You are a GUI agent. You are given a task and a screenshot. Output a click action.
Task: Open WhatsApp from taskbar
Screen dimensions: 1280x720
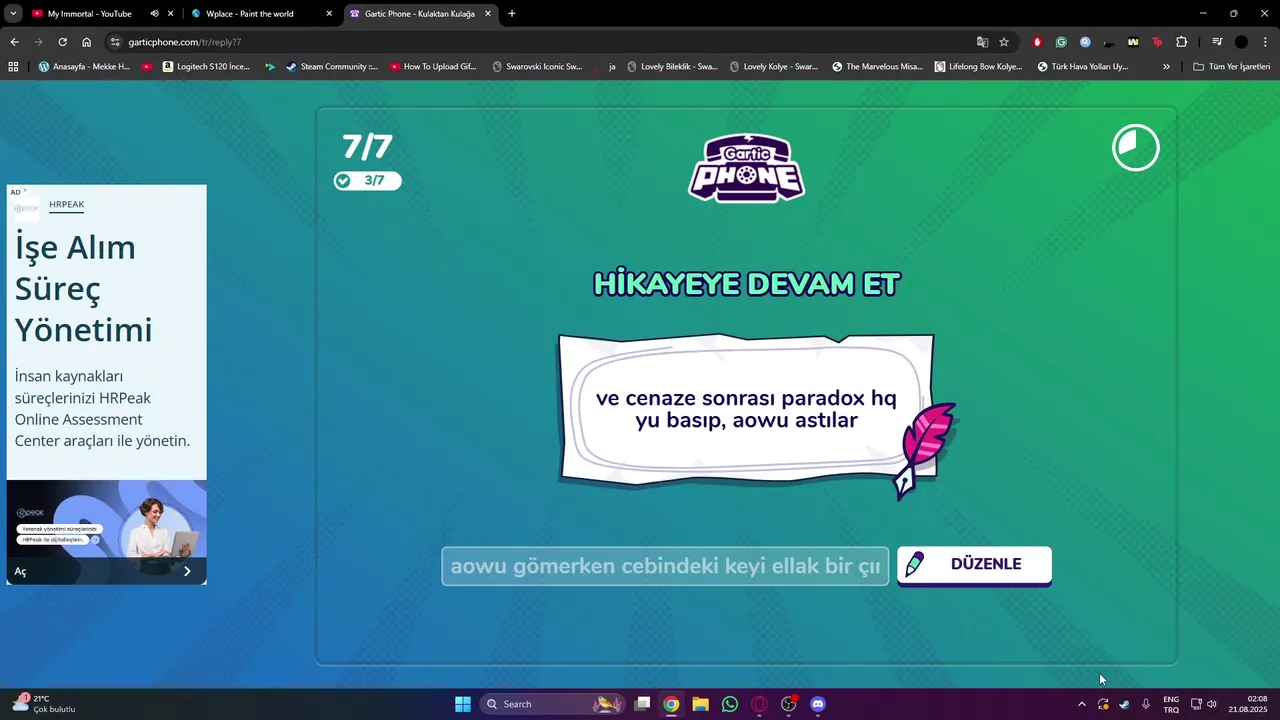coord(730,704)
